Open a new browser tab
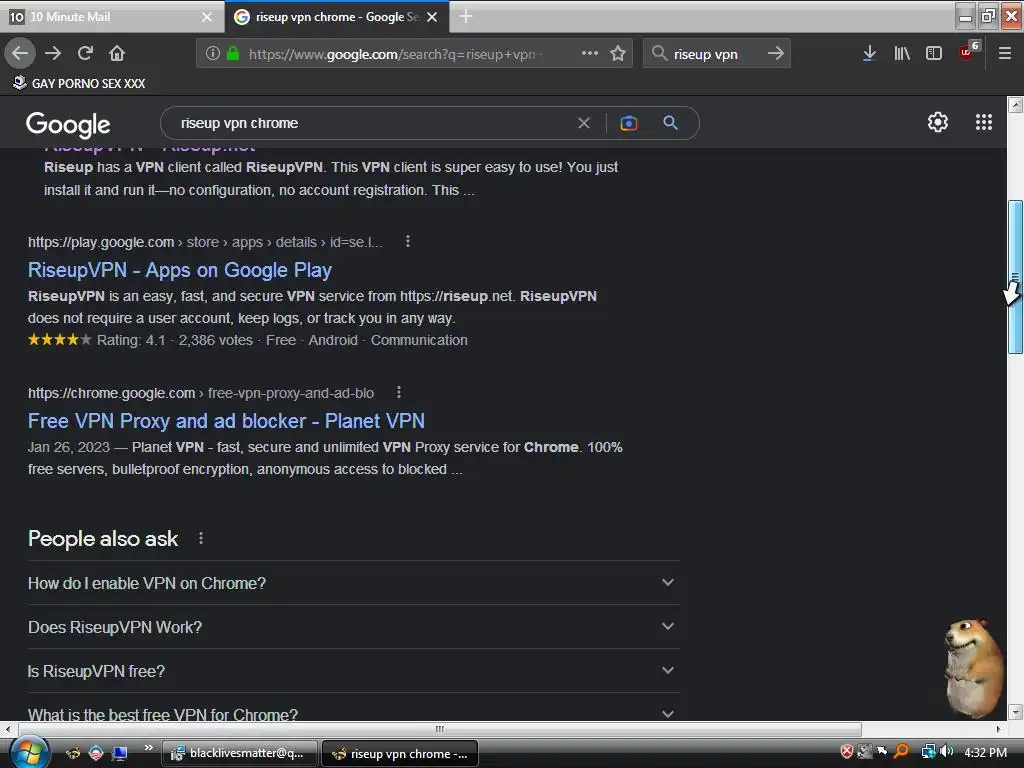The image size is (1024, 768). [466, 16]
